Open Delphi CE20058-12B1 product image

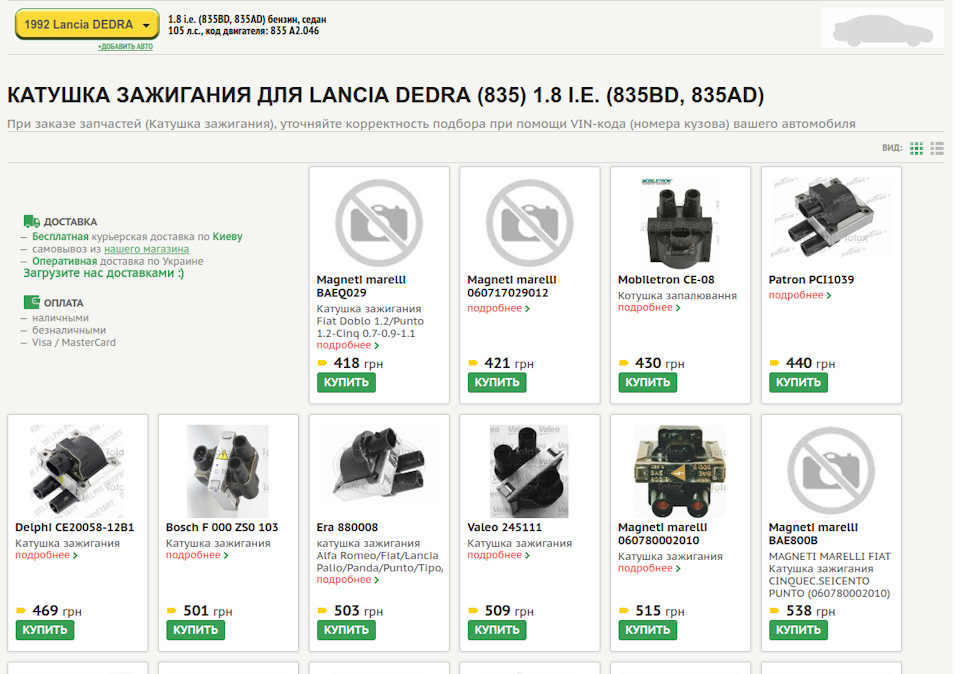pos(78,471)
